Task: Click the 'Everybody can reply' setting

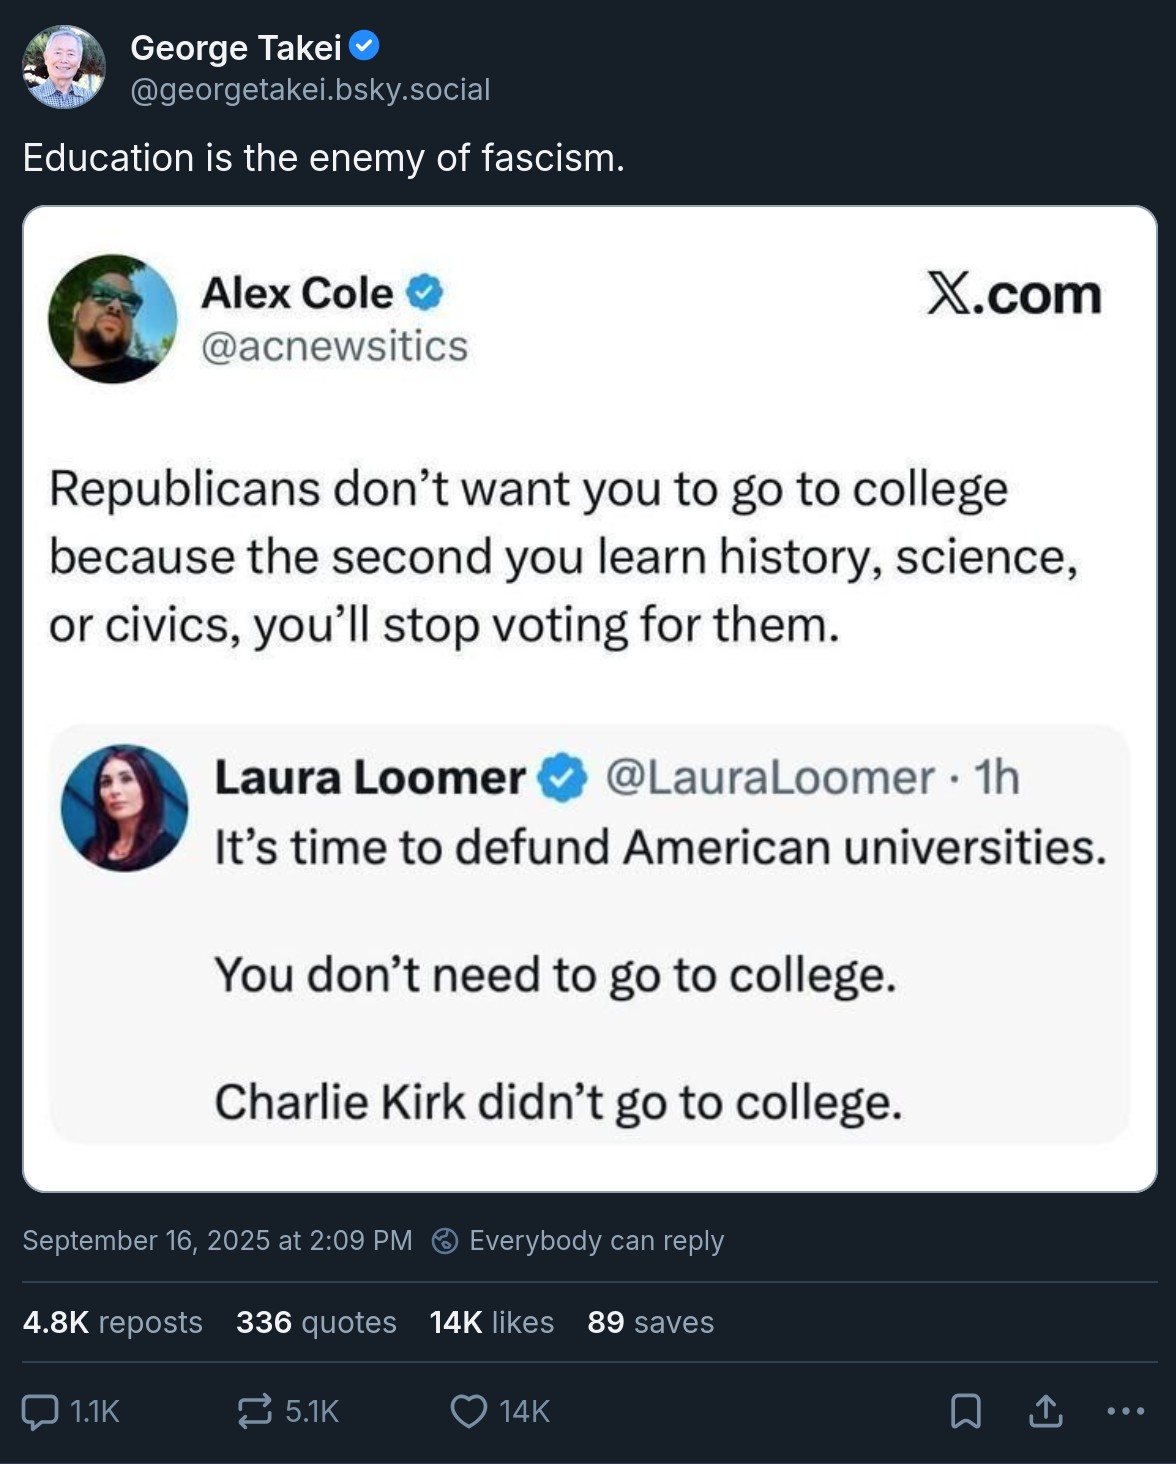Action: click(596, 1240)
